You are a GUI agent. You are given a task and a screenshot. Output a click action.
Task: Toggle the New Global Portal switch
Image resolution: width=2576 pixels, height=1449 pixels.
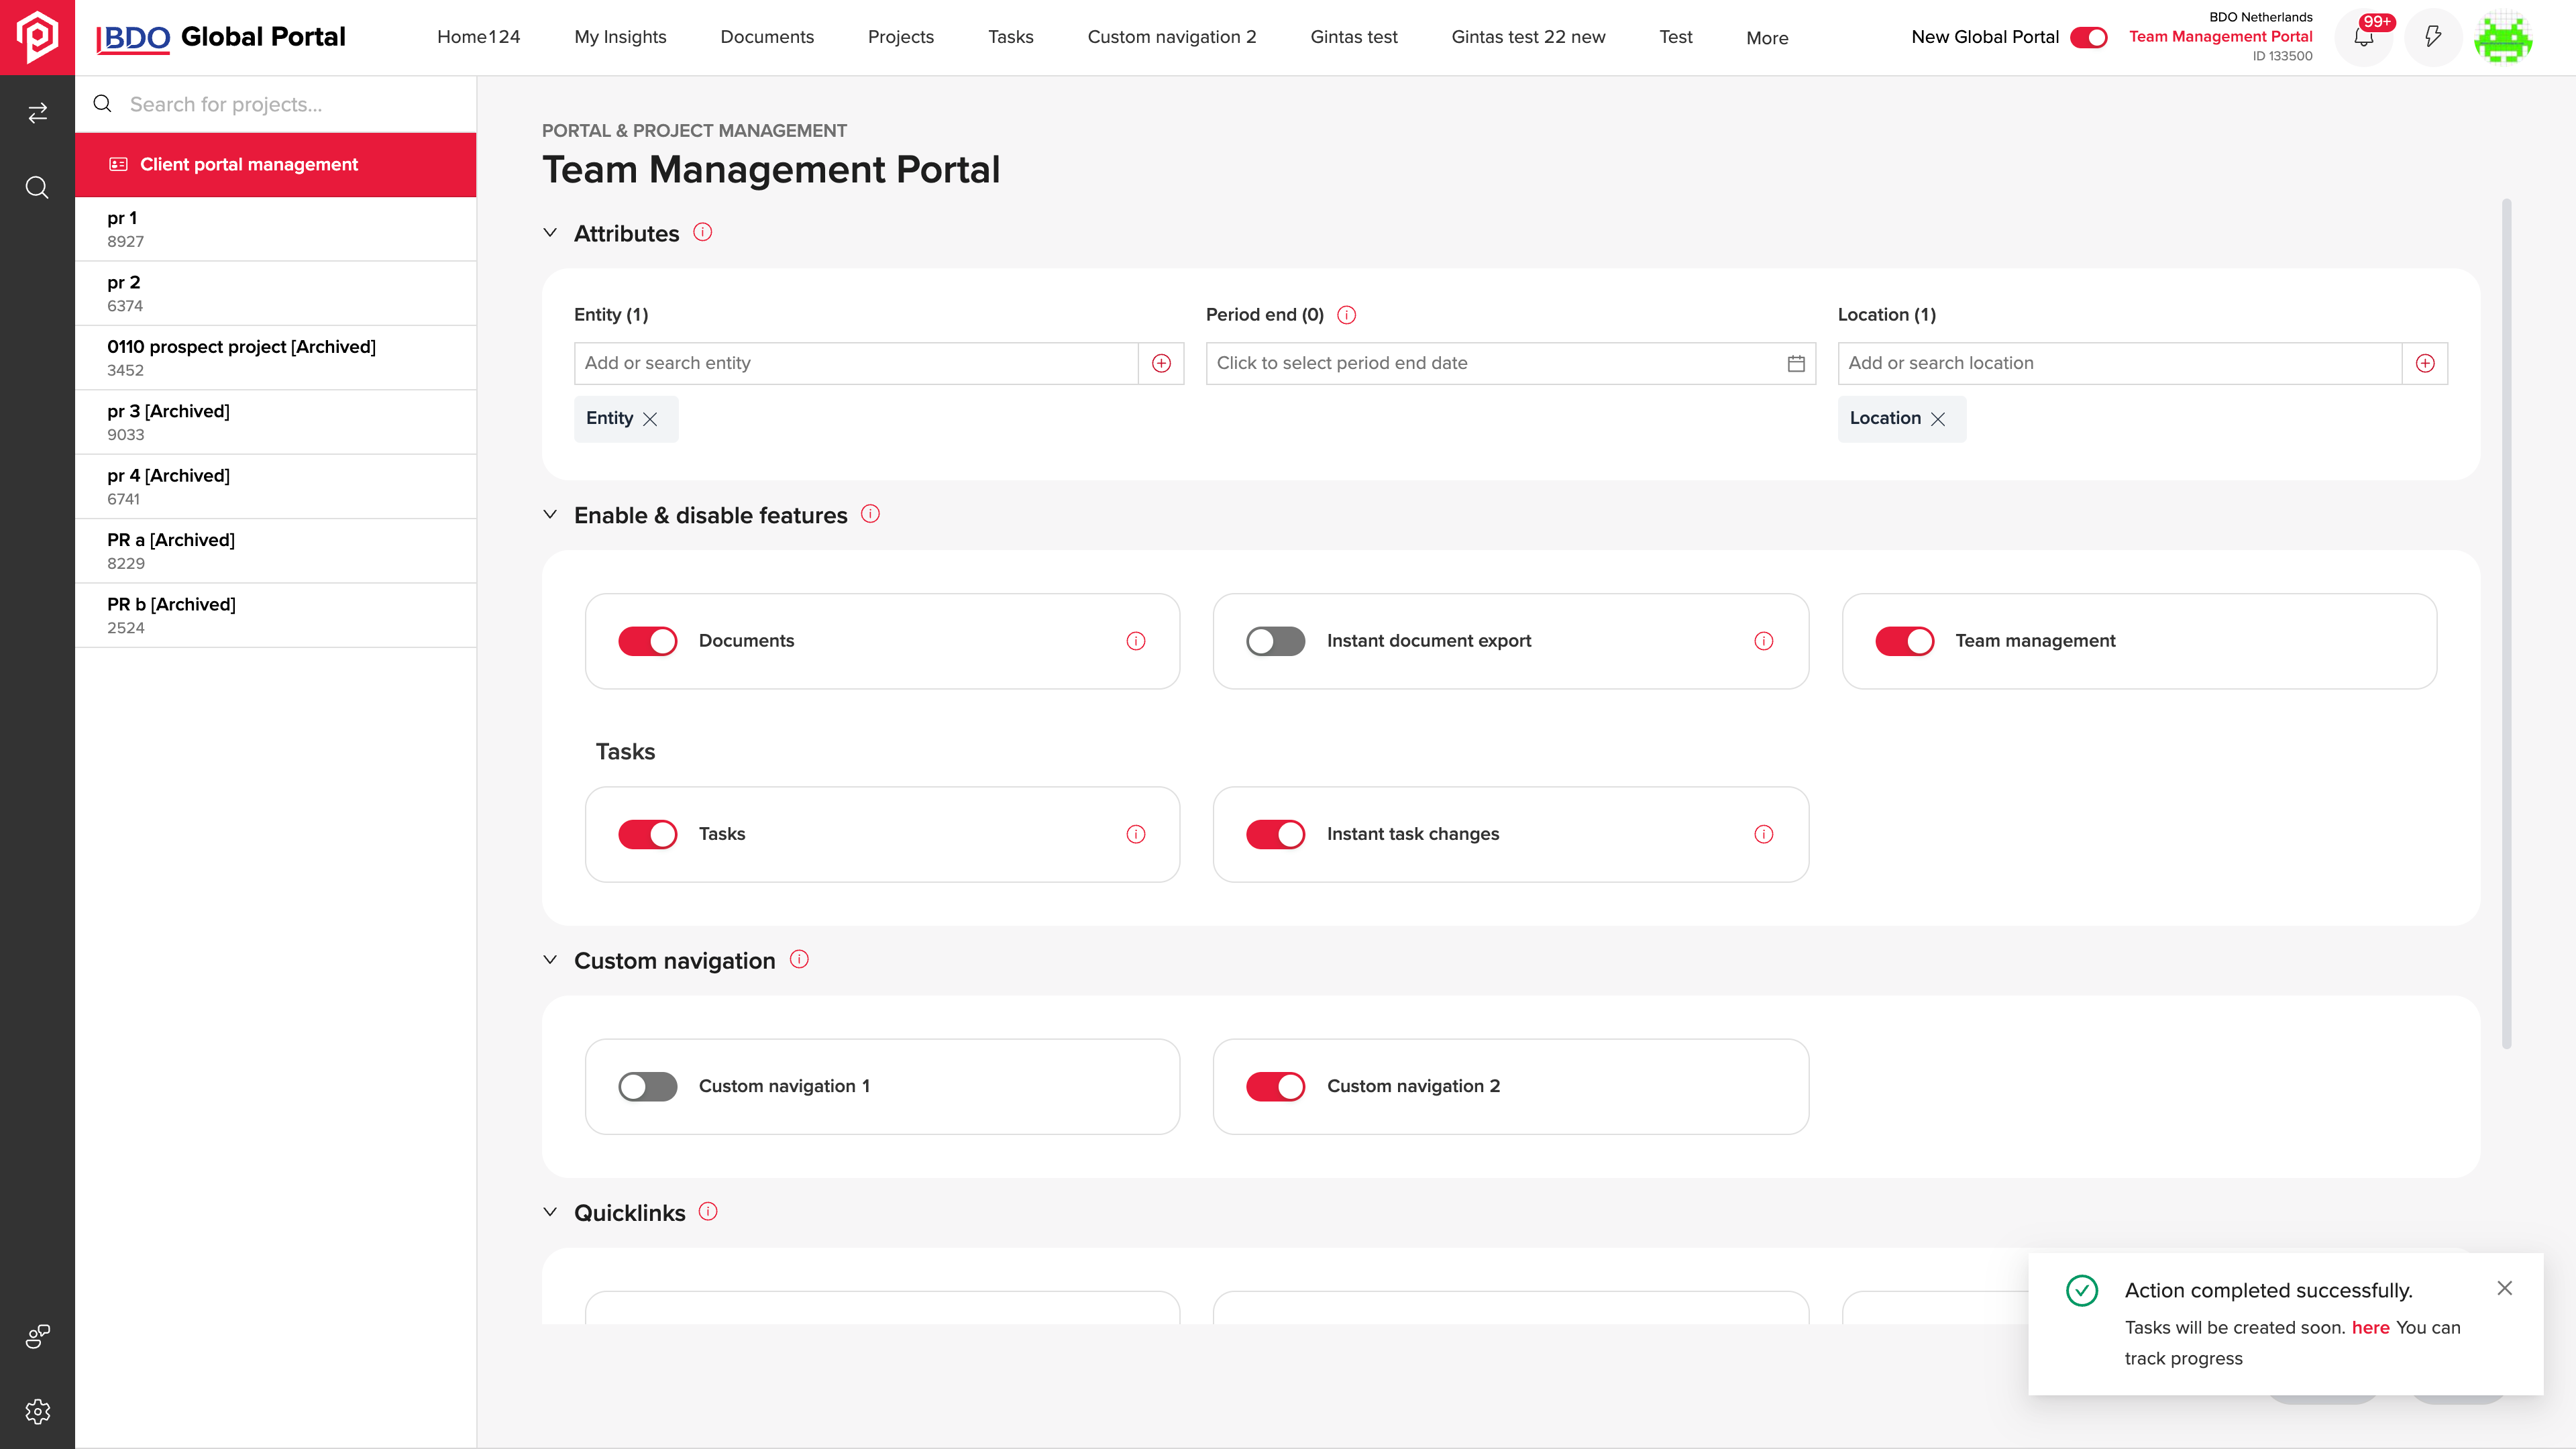point(2089,37)
